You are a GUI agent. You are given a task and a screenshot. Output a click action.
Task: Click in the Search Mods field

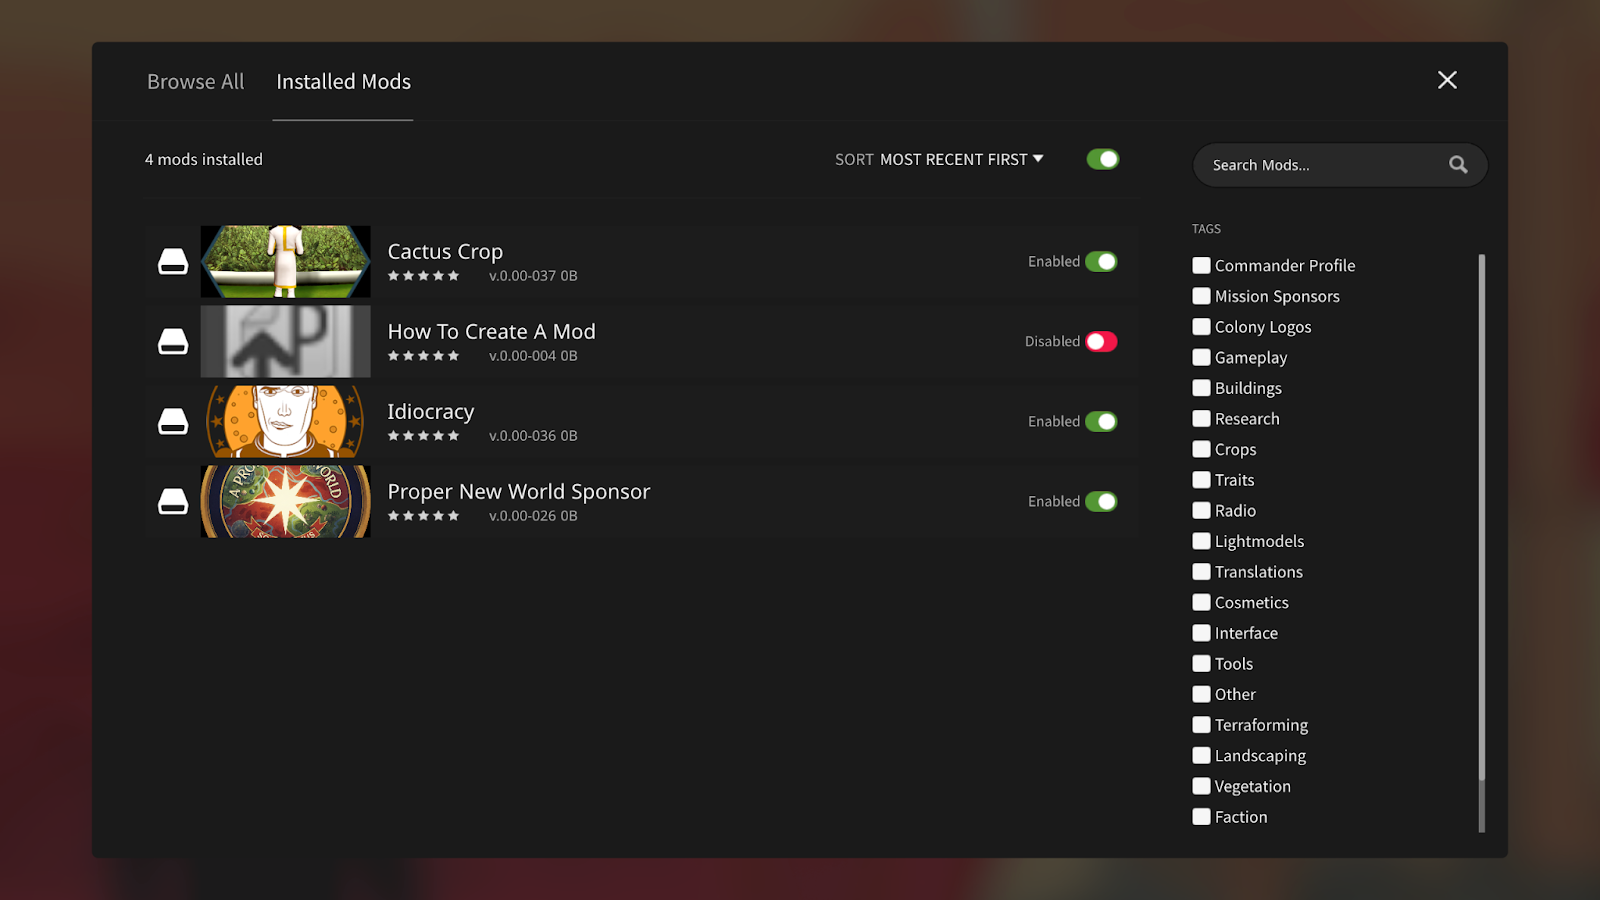tap(1320, 165)
